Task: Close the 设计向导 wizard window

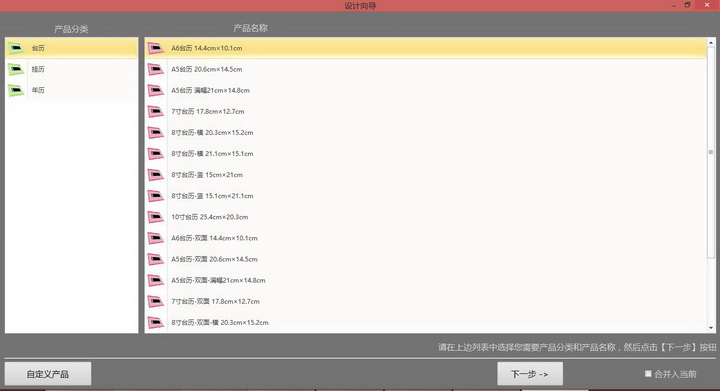Action: [707, 5]
